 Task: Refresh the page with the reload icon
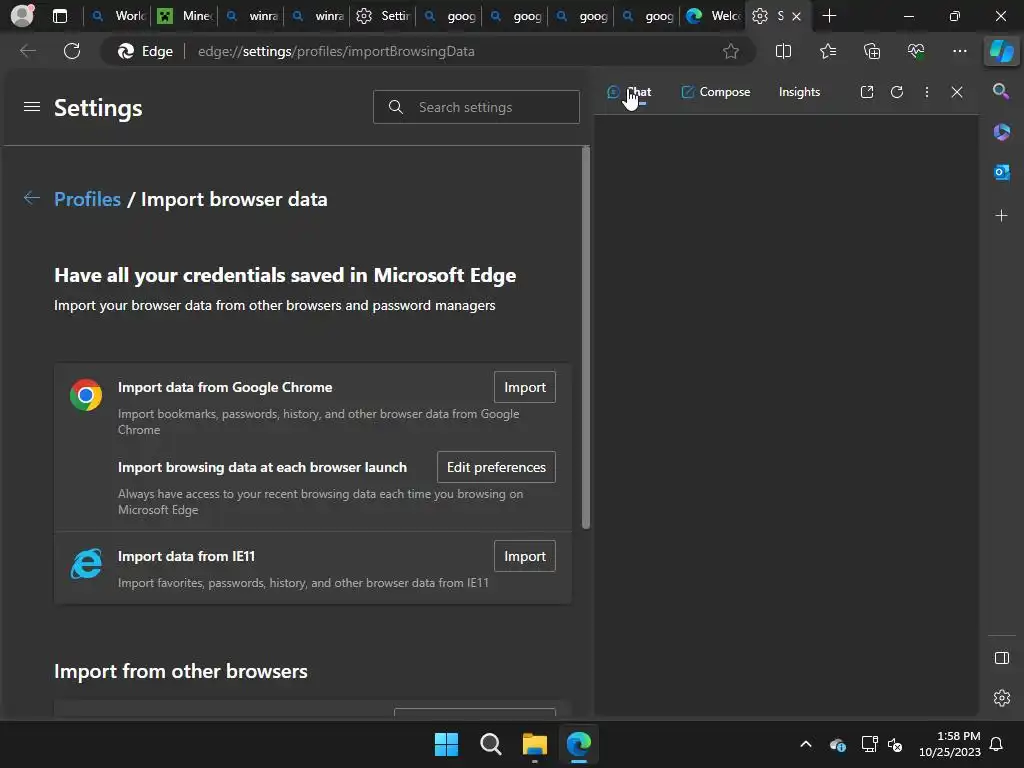[x=72, y=51]
